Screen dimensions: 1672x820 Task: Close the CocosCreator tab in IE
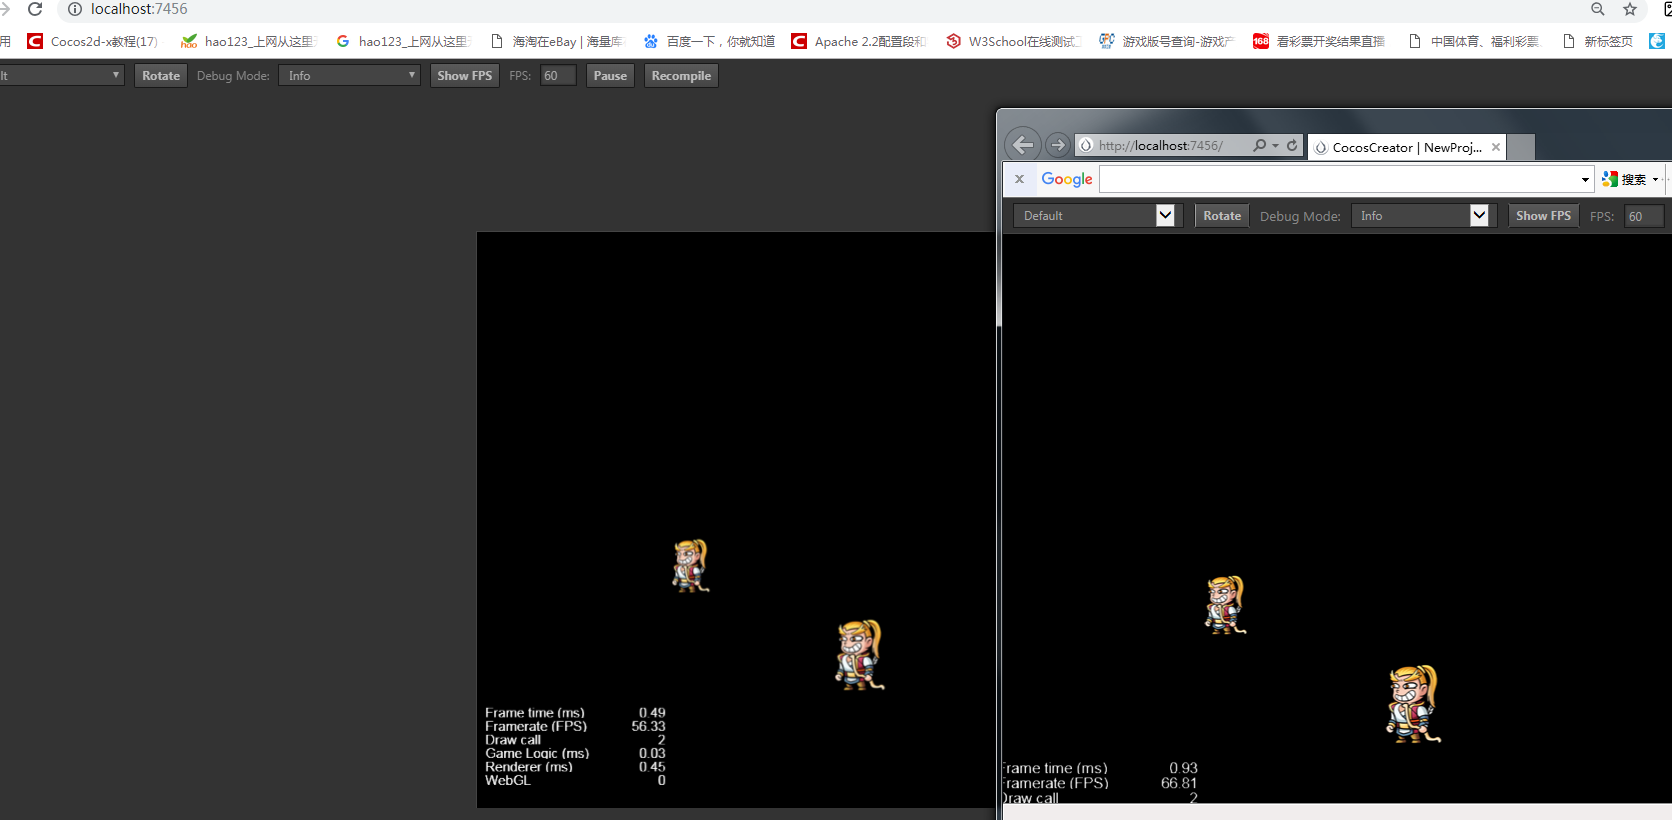(1496, 147)
